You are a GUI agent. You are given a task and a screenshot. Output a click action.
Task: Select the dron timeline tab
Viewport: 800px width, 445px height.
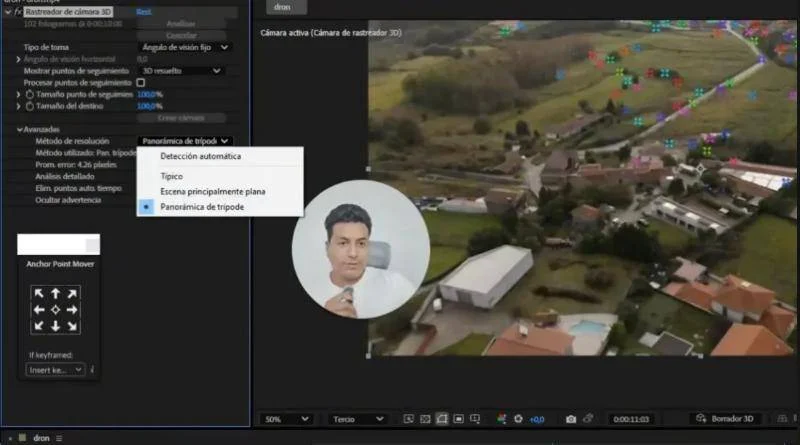(41, 438)
